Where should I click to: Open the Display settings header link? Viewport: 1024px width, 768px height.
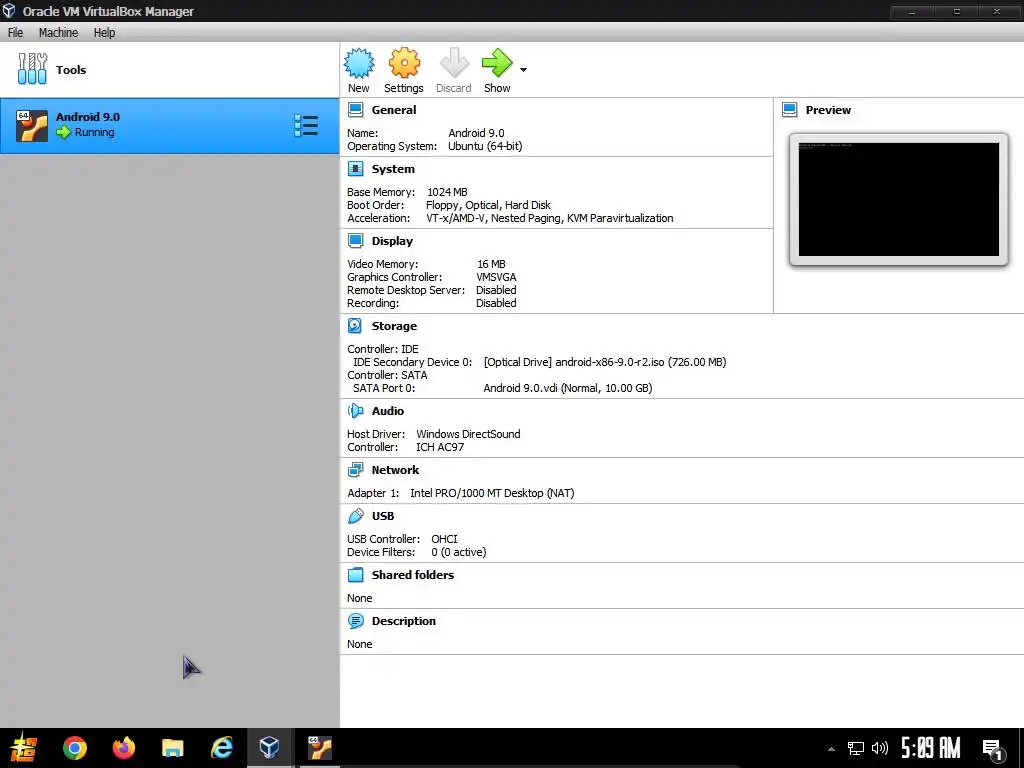point(392,241)
